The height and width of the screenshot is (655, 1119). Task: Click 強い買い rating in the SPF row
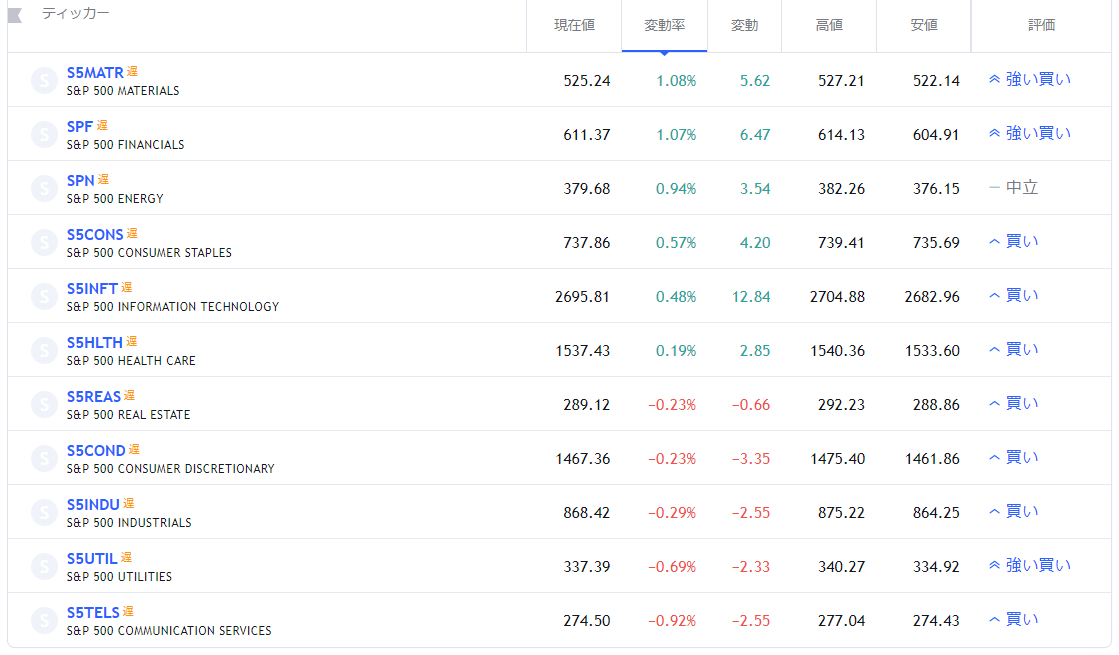(x=1030, y=133)
